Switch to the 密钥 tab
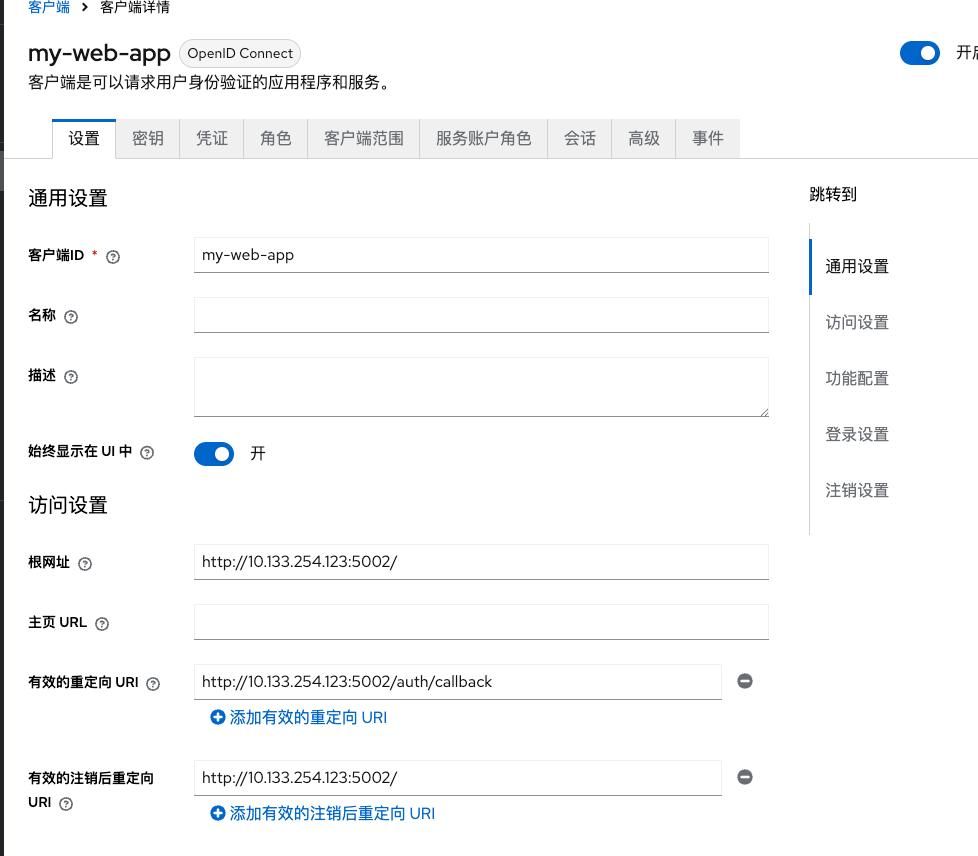Image resolution: width=978 pixels, height=856 pixels. [x=147, y=139]
